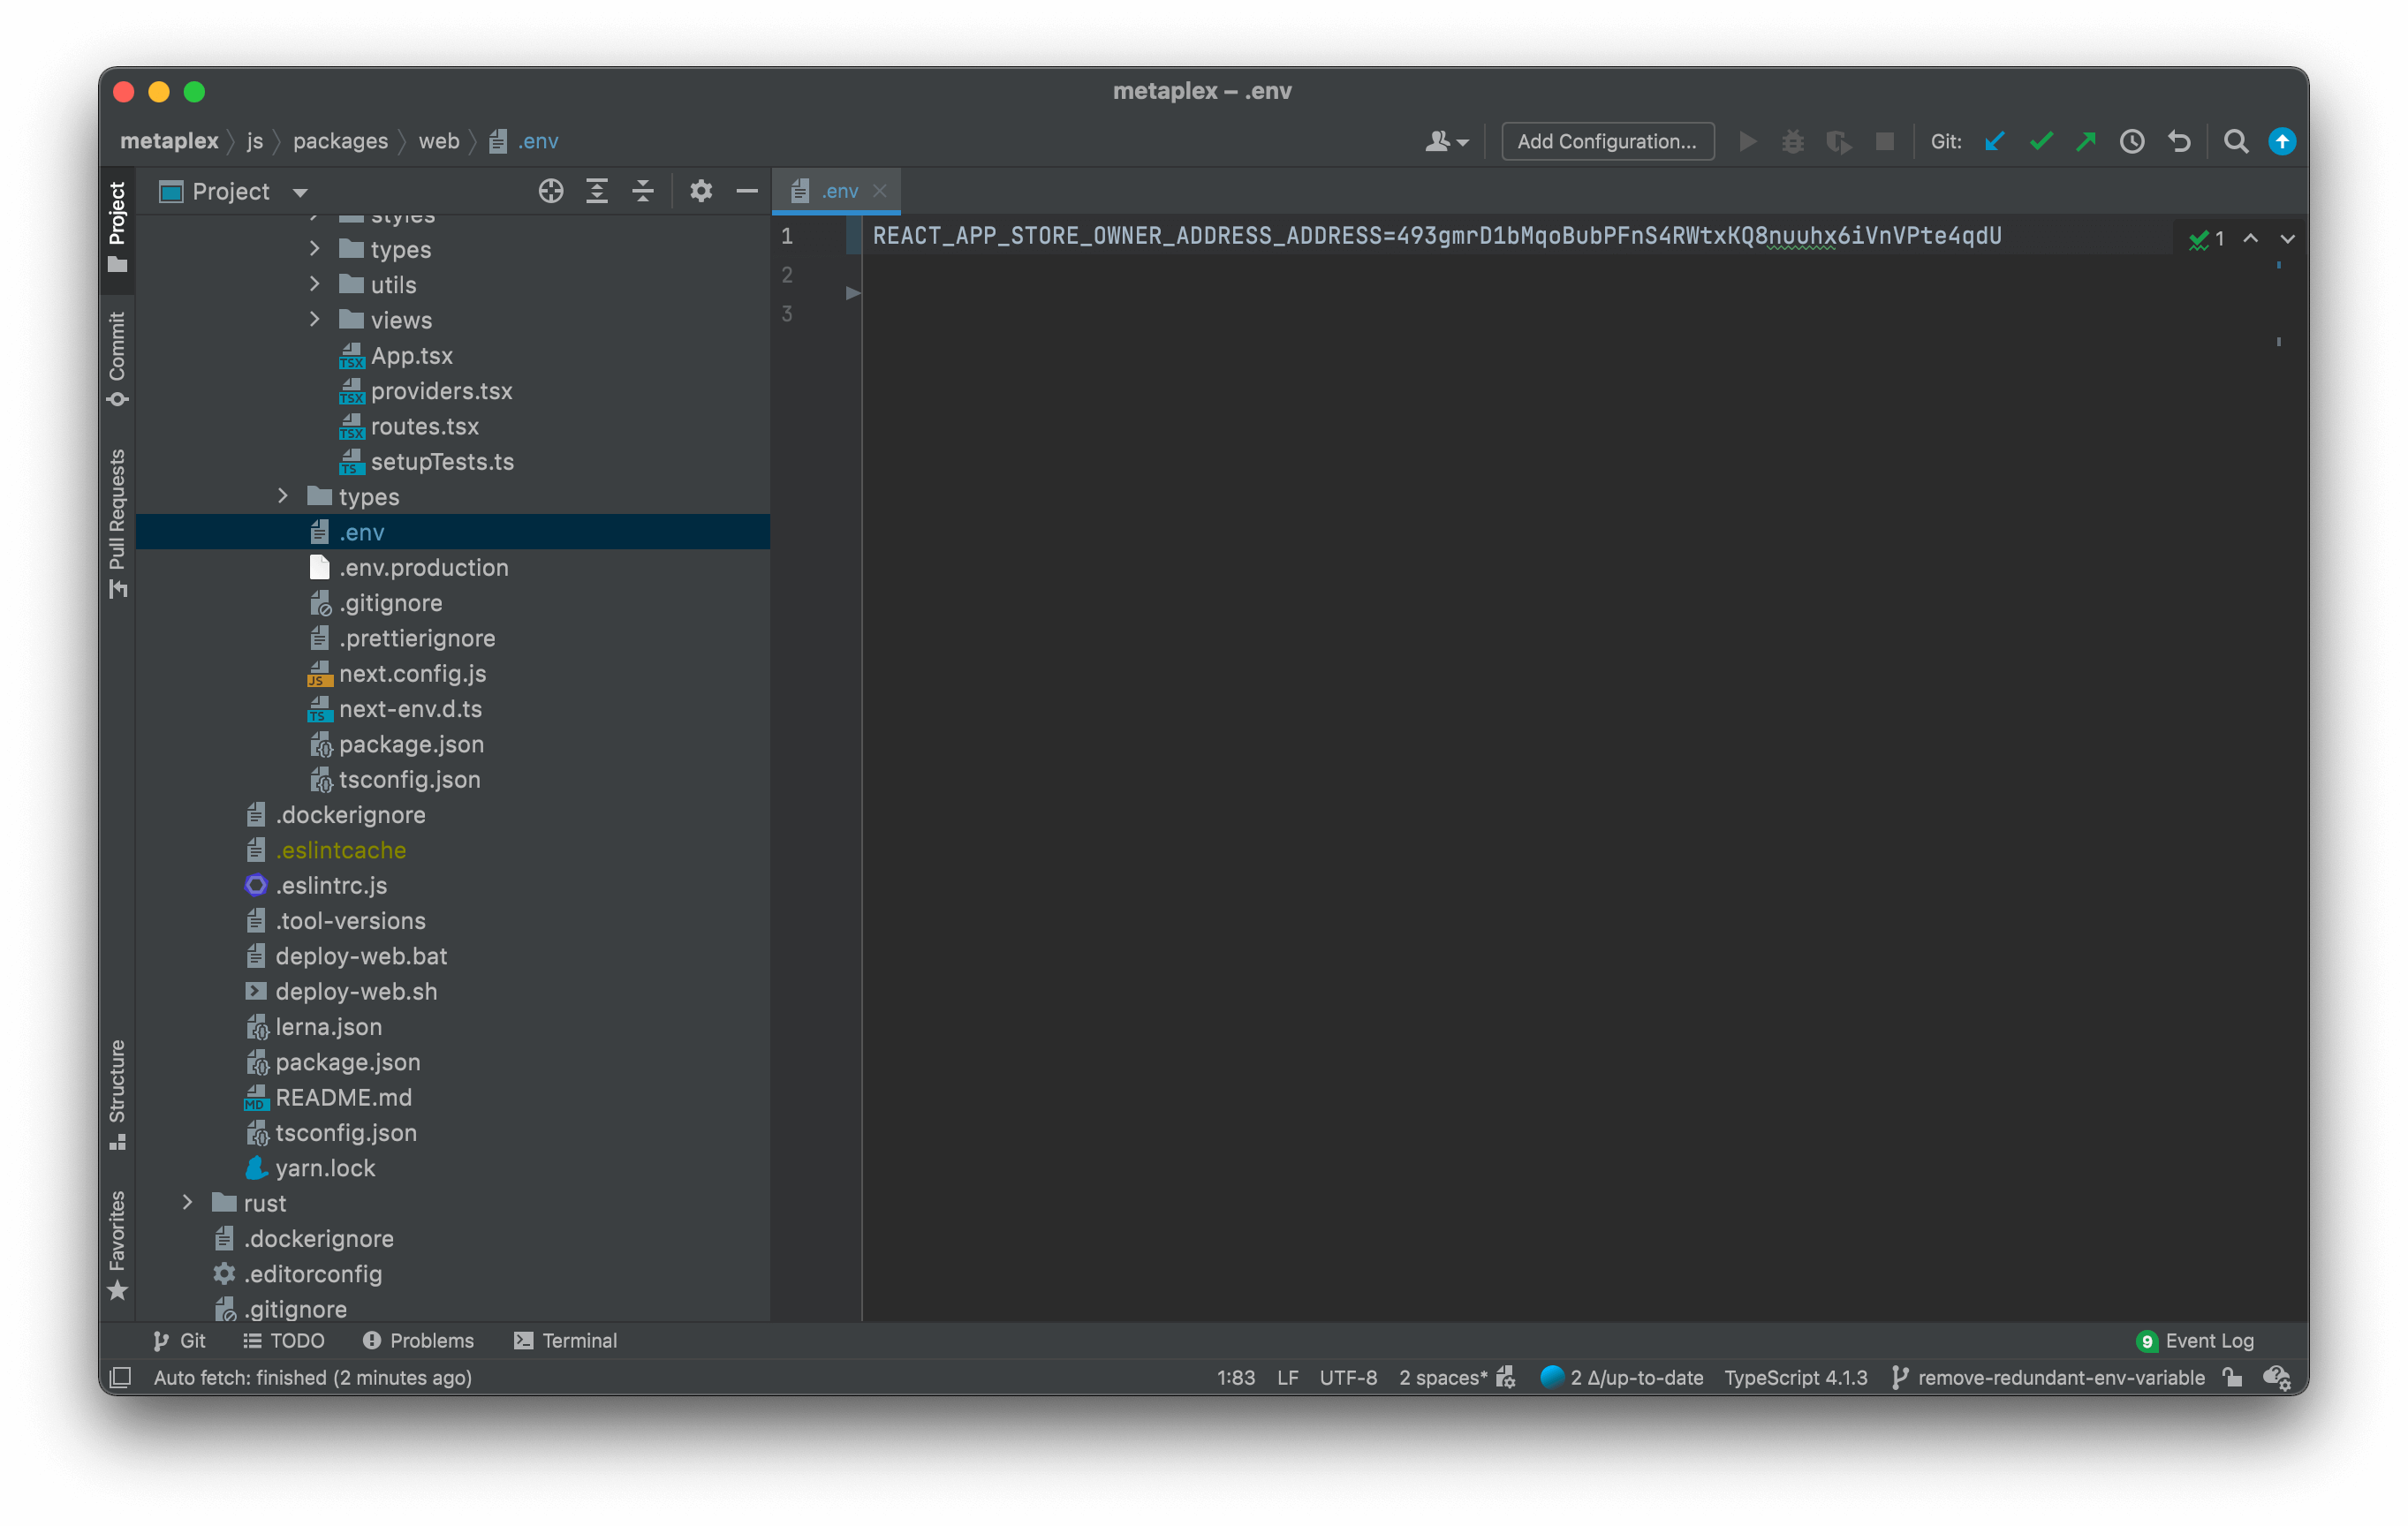The image size is (2408, 1526).
Task: Click the REACT_APP_STORE_OWNER_ADDRESS line in editor
Action: tap(1437, 236)
